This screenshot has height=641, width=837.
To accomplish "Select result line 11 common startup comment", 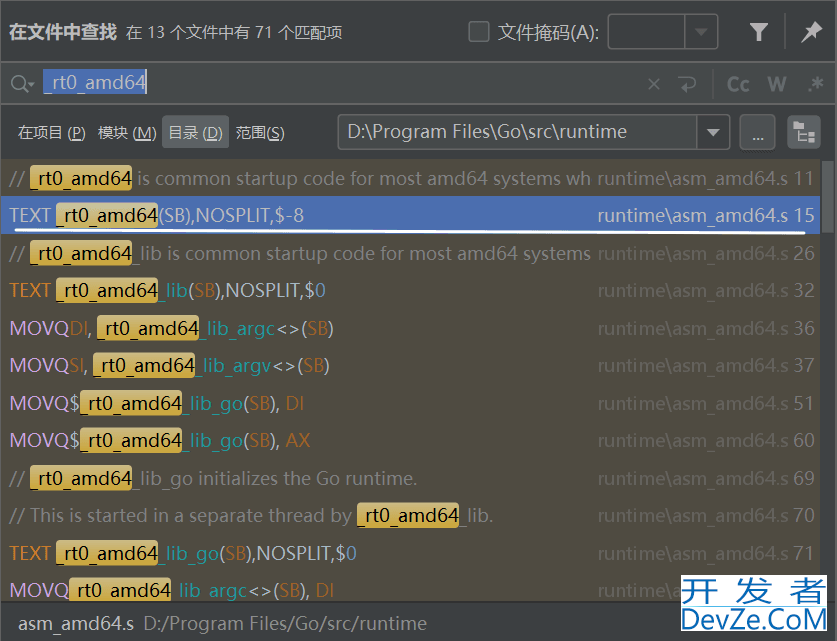I will pos(411,178).
